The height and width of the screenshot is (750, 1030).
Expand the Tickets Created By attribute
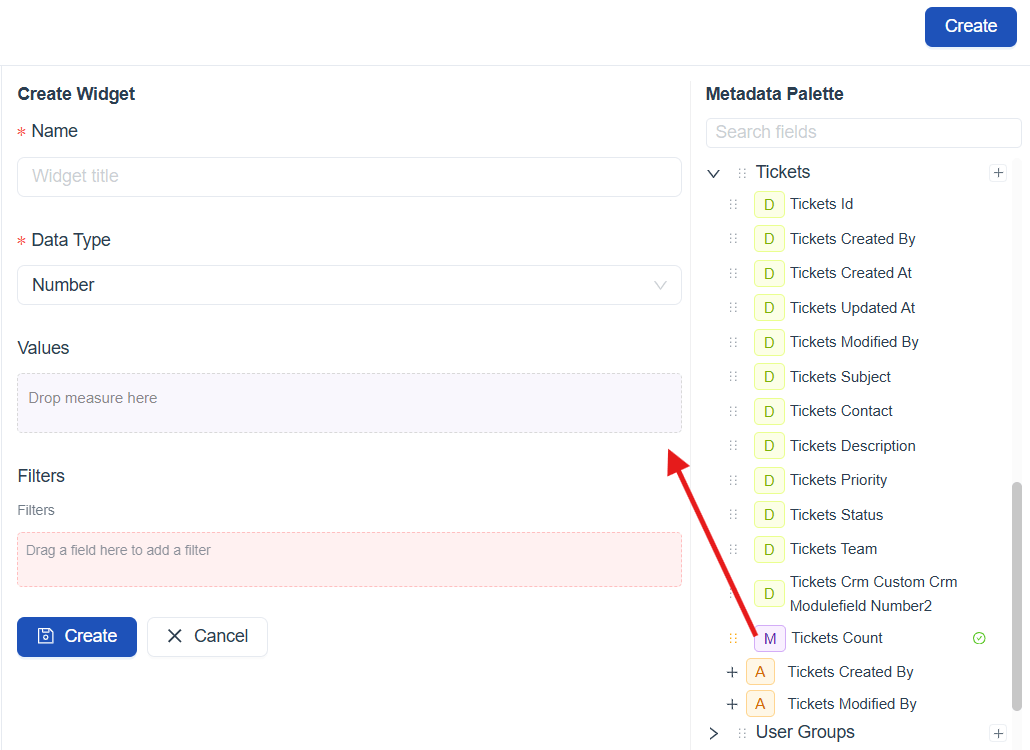(x=732, y=672)
